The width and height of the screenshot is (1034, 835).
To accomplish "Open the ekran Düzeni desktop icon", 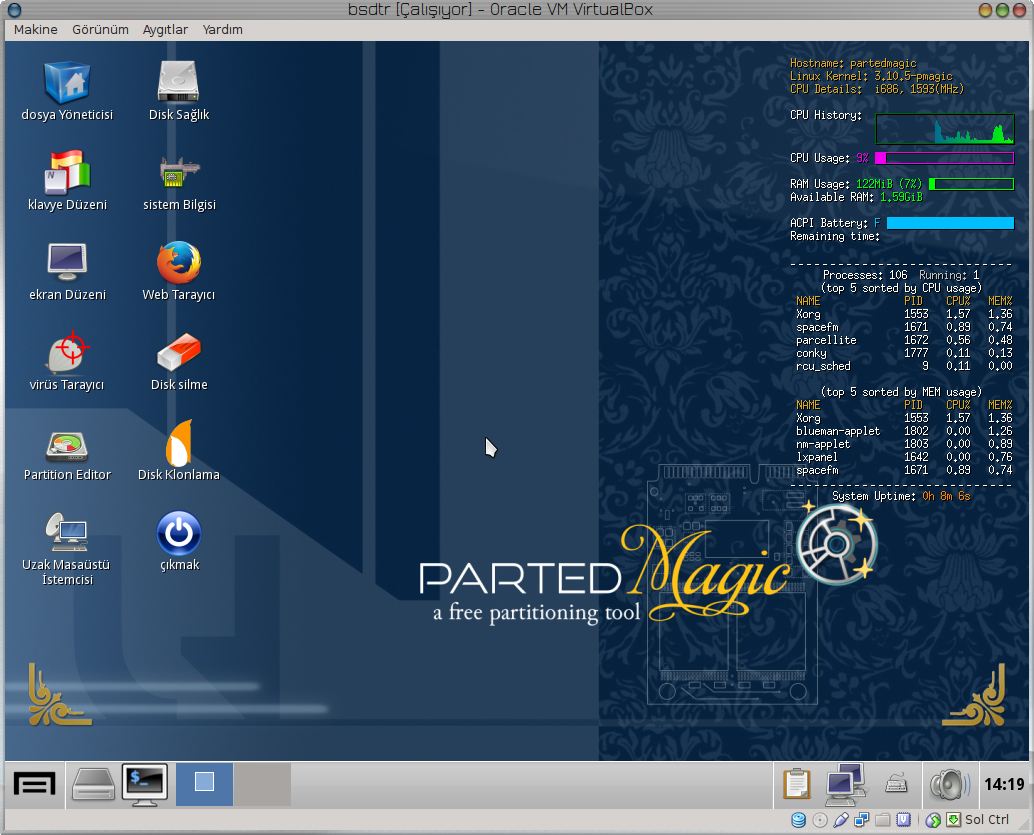I will coord(67,271).
